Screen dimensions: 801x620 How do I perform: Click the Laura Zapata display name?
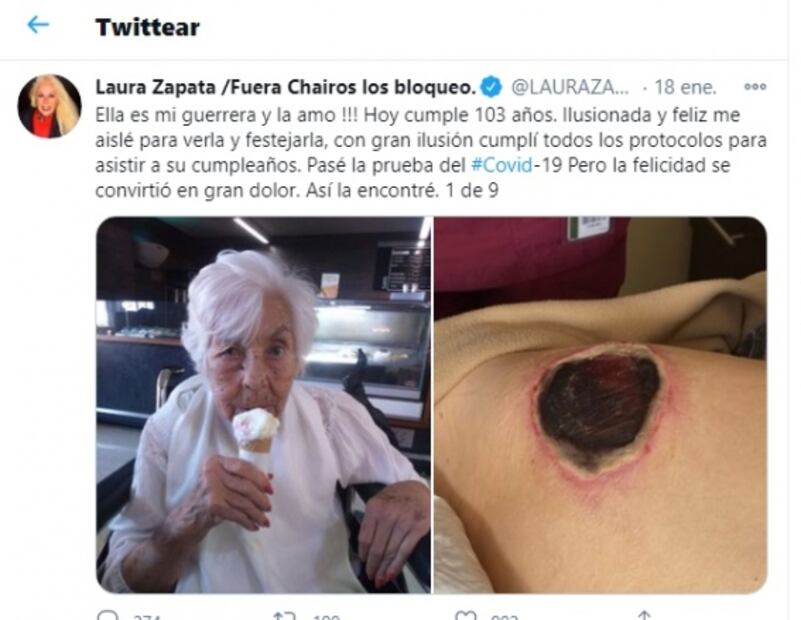pyautogui.click(x=286, y=87)
